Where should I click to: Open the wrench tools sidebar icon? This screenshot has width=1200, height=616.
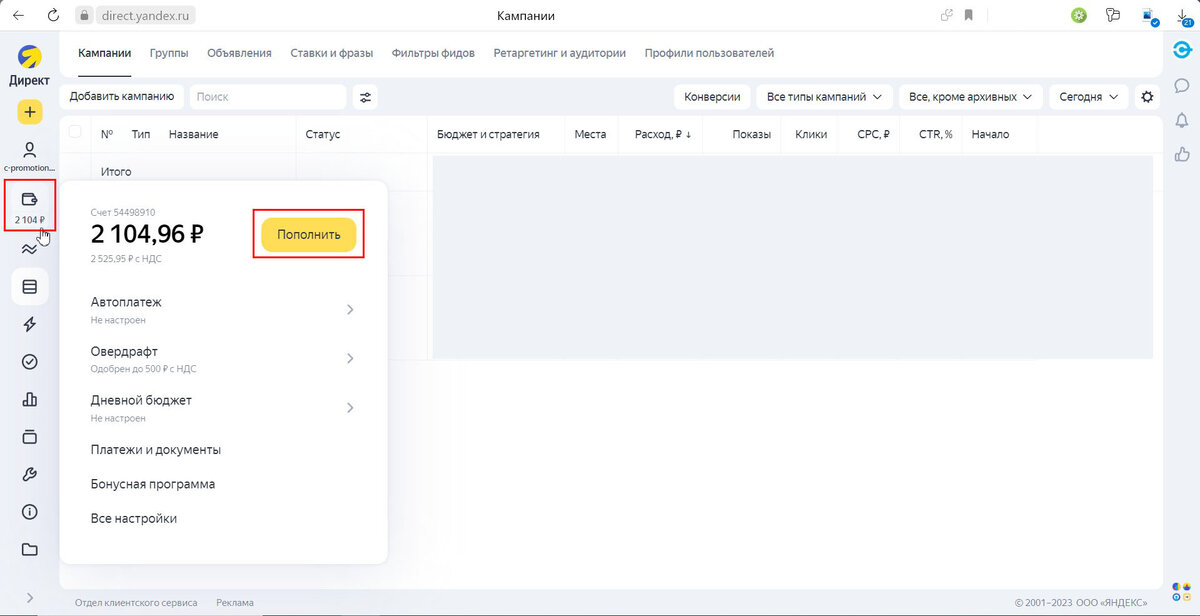pos(29,474)
